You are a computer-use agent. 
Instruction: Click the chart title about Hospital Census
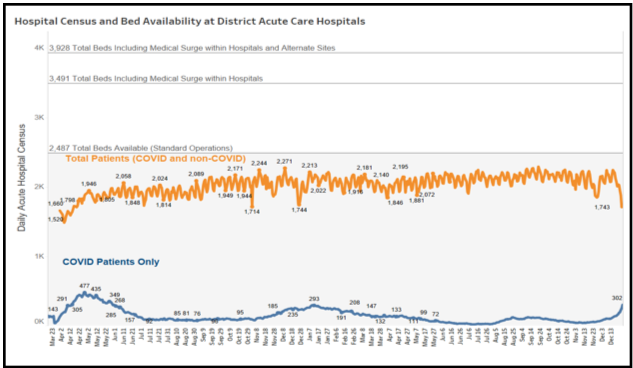[190, 21]
